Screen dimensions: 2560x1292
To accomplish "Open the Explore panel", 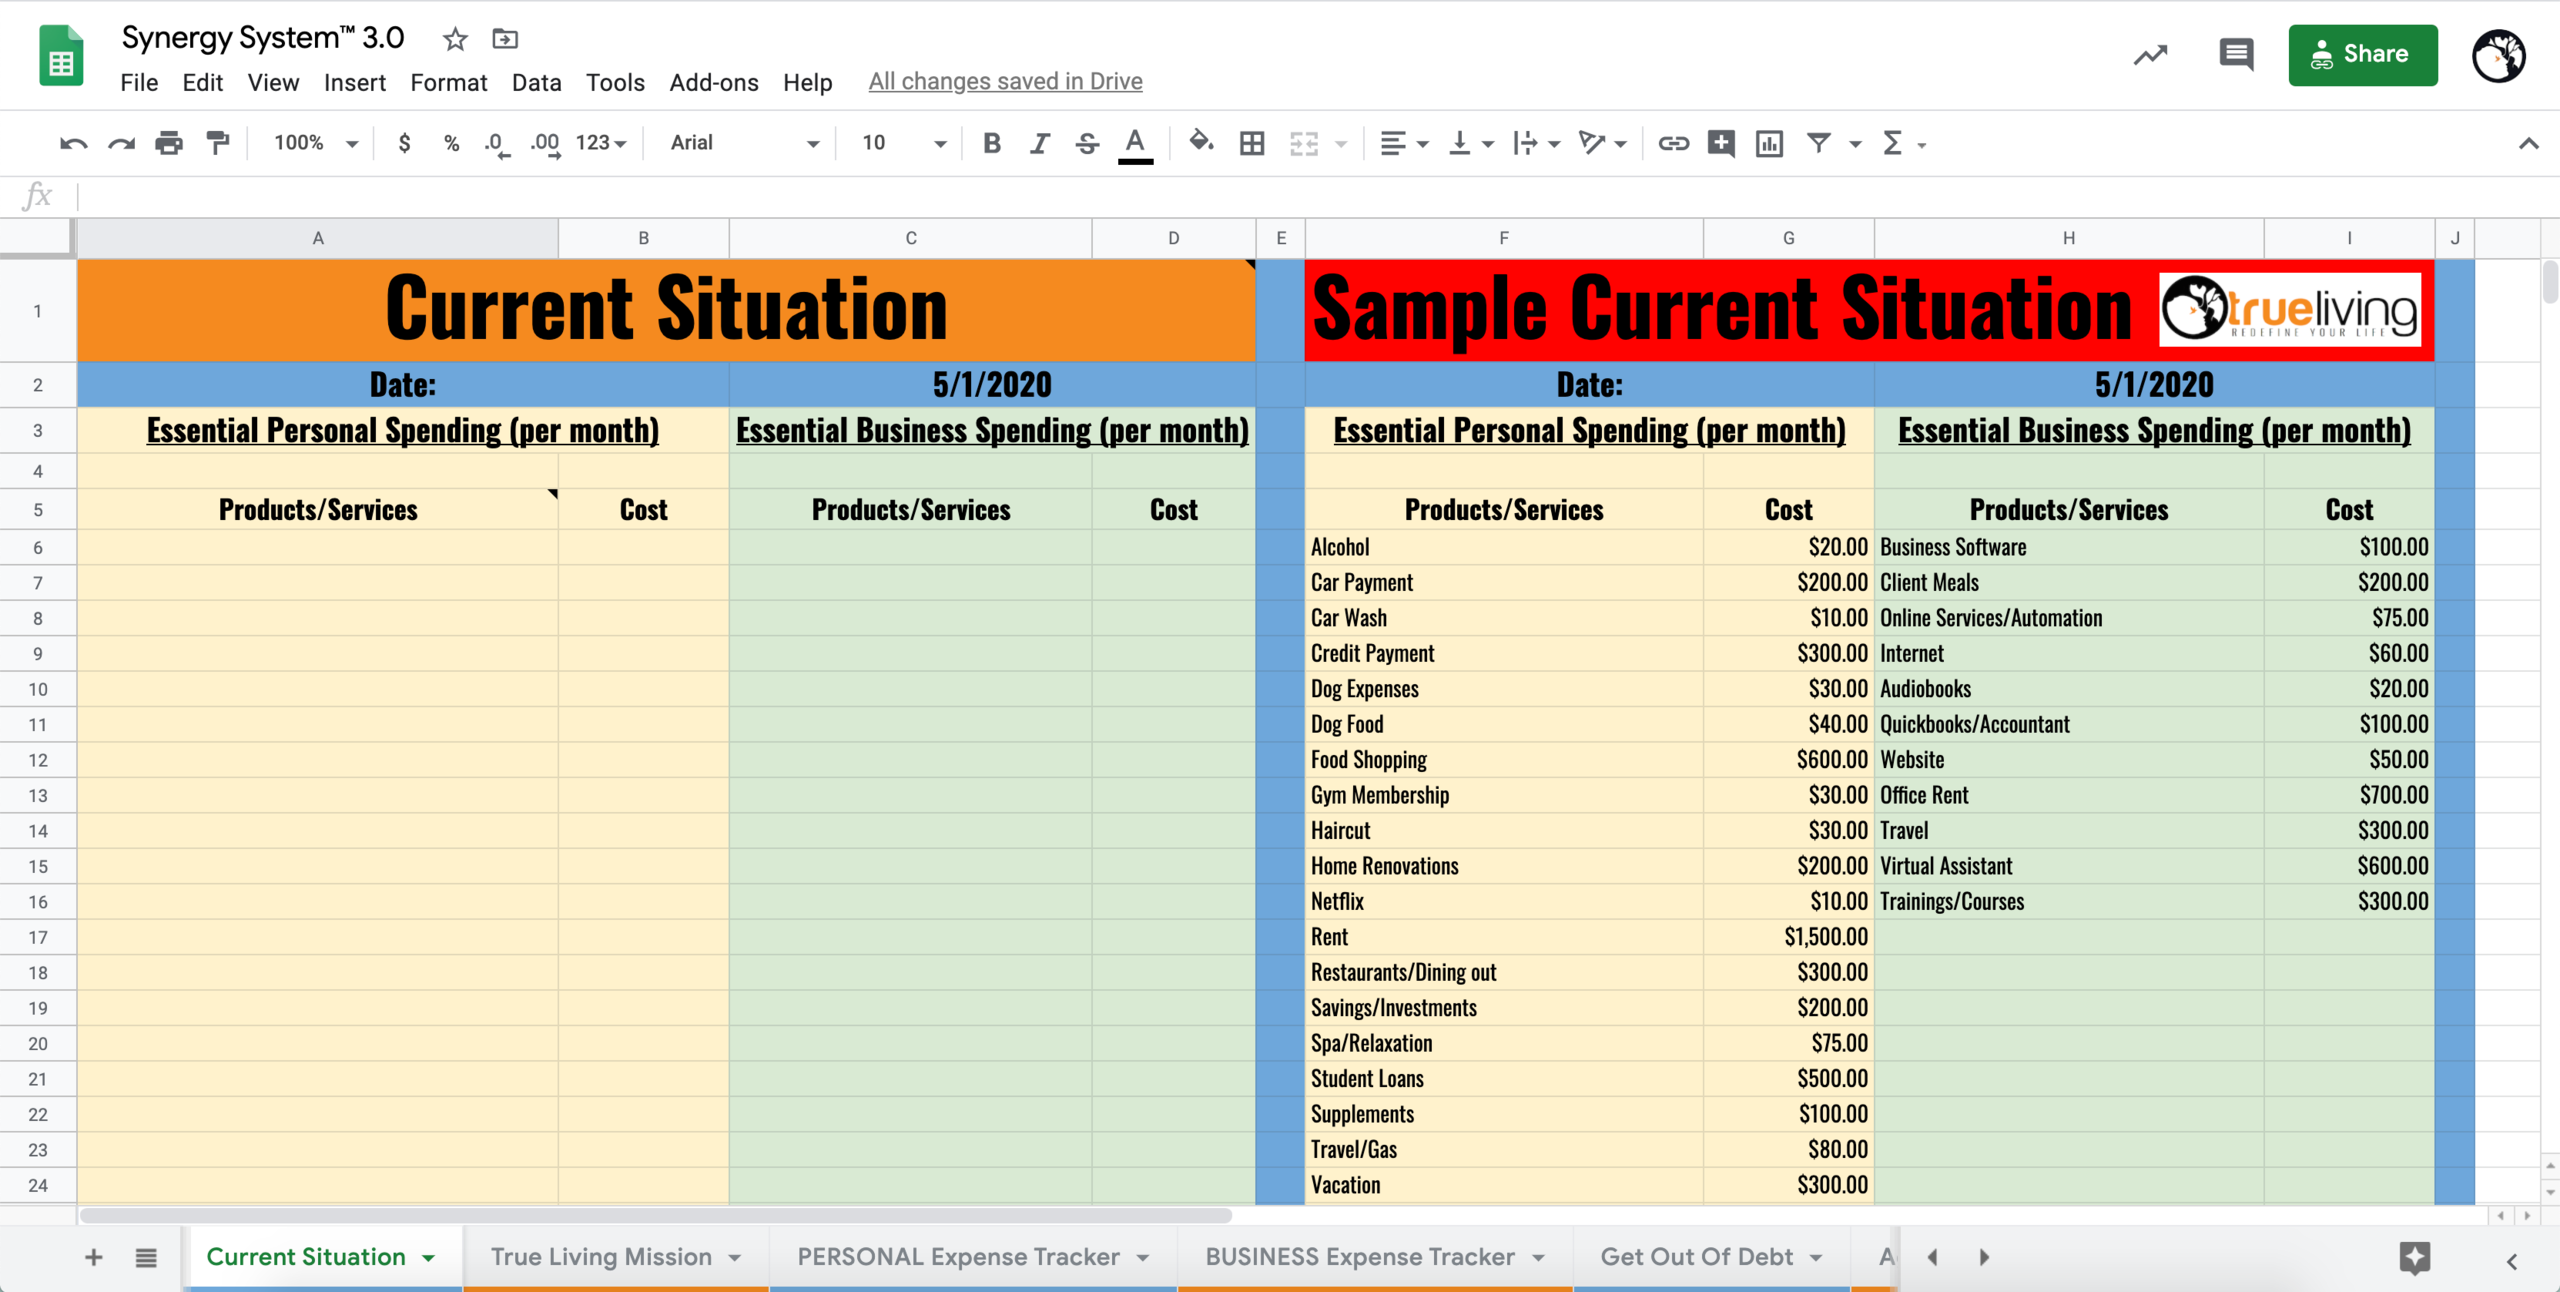I will point(2414,1258).
